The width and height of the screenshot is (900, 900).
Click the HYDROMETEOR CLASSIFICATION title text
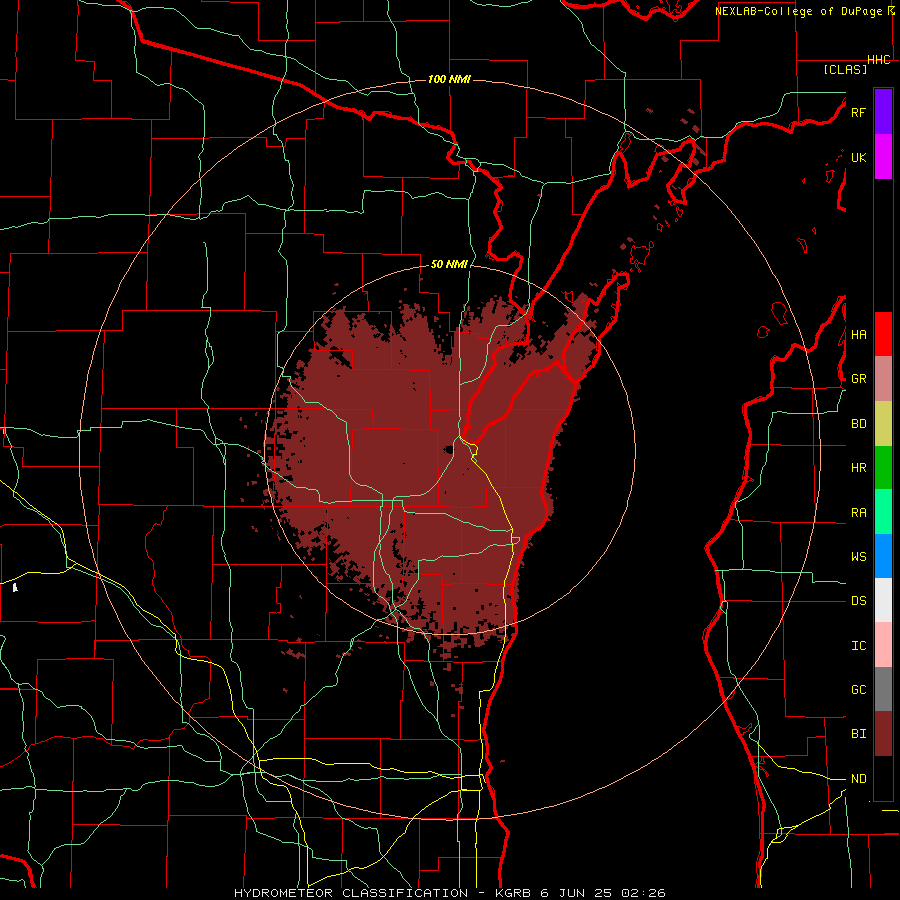(351, 893)
